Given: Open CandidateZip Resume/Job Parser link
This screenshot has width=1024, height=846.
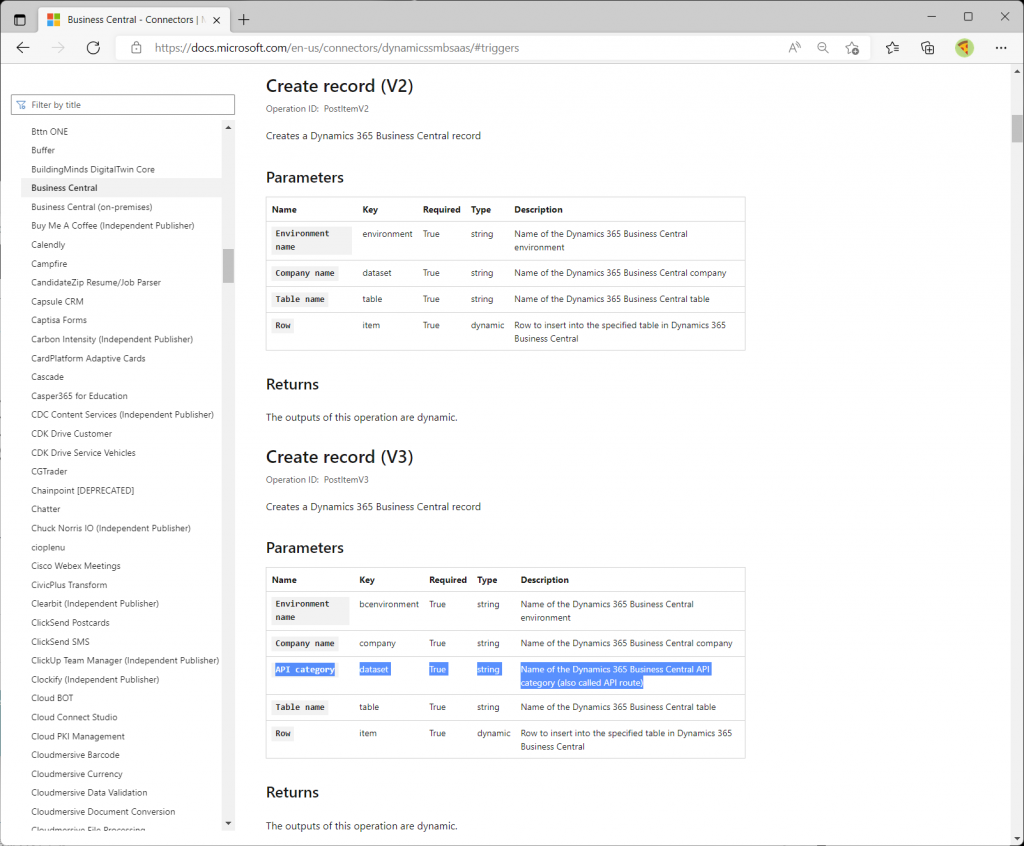Looking at the screenshot, I should coord(96,282).
